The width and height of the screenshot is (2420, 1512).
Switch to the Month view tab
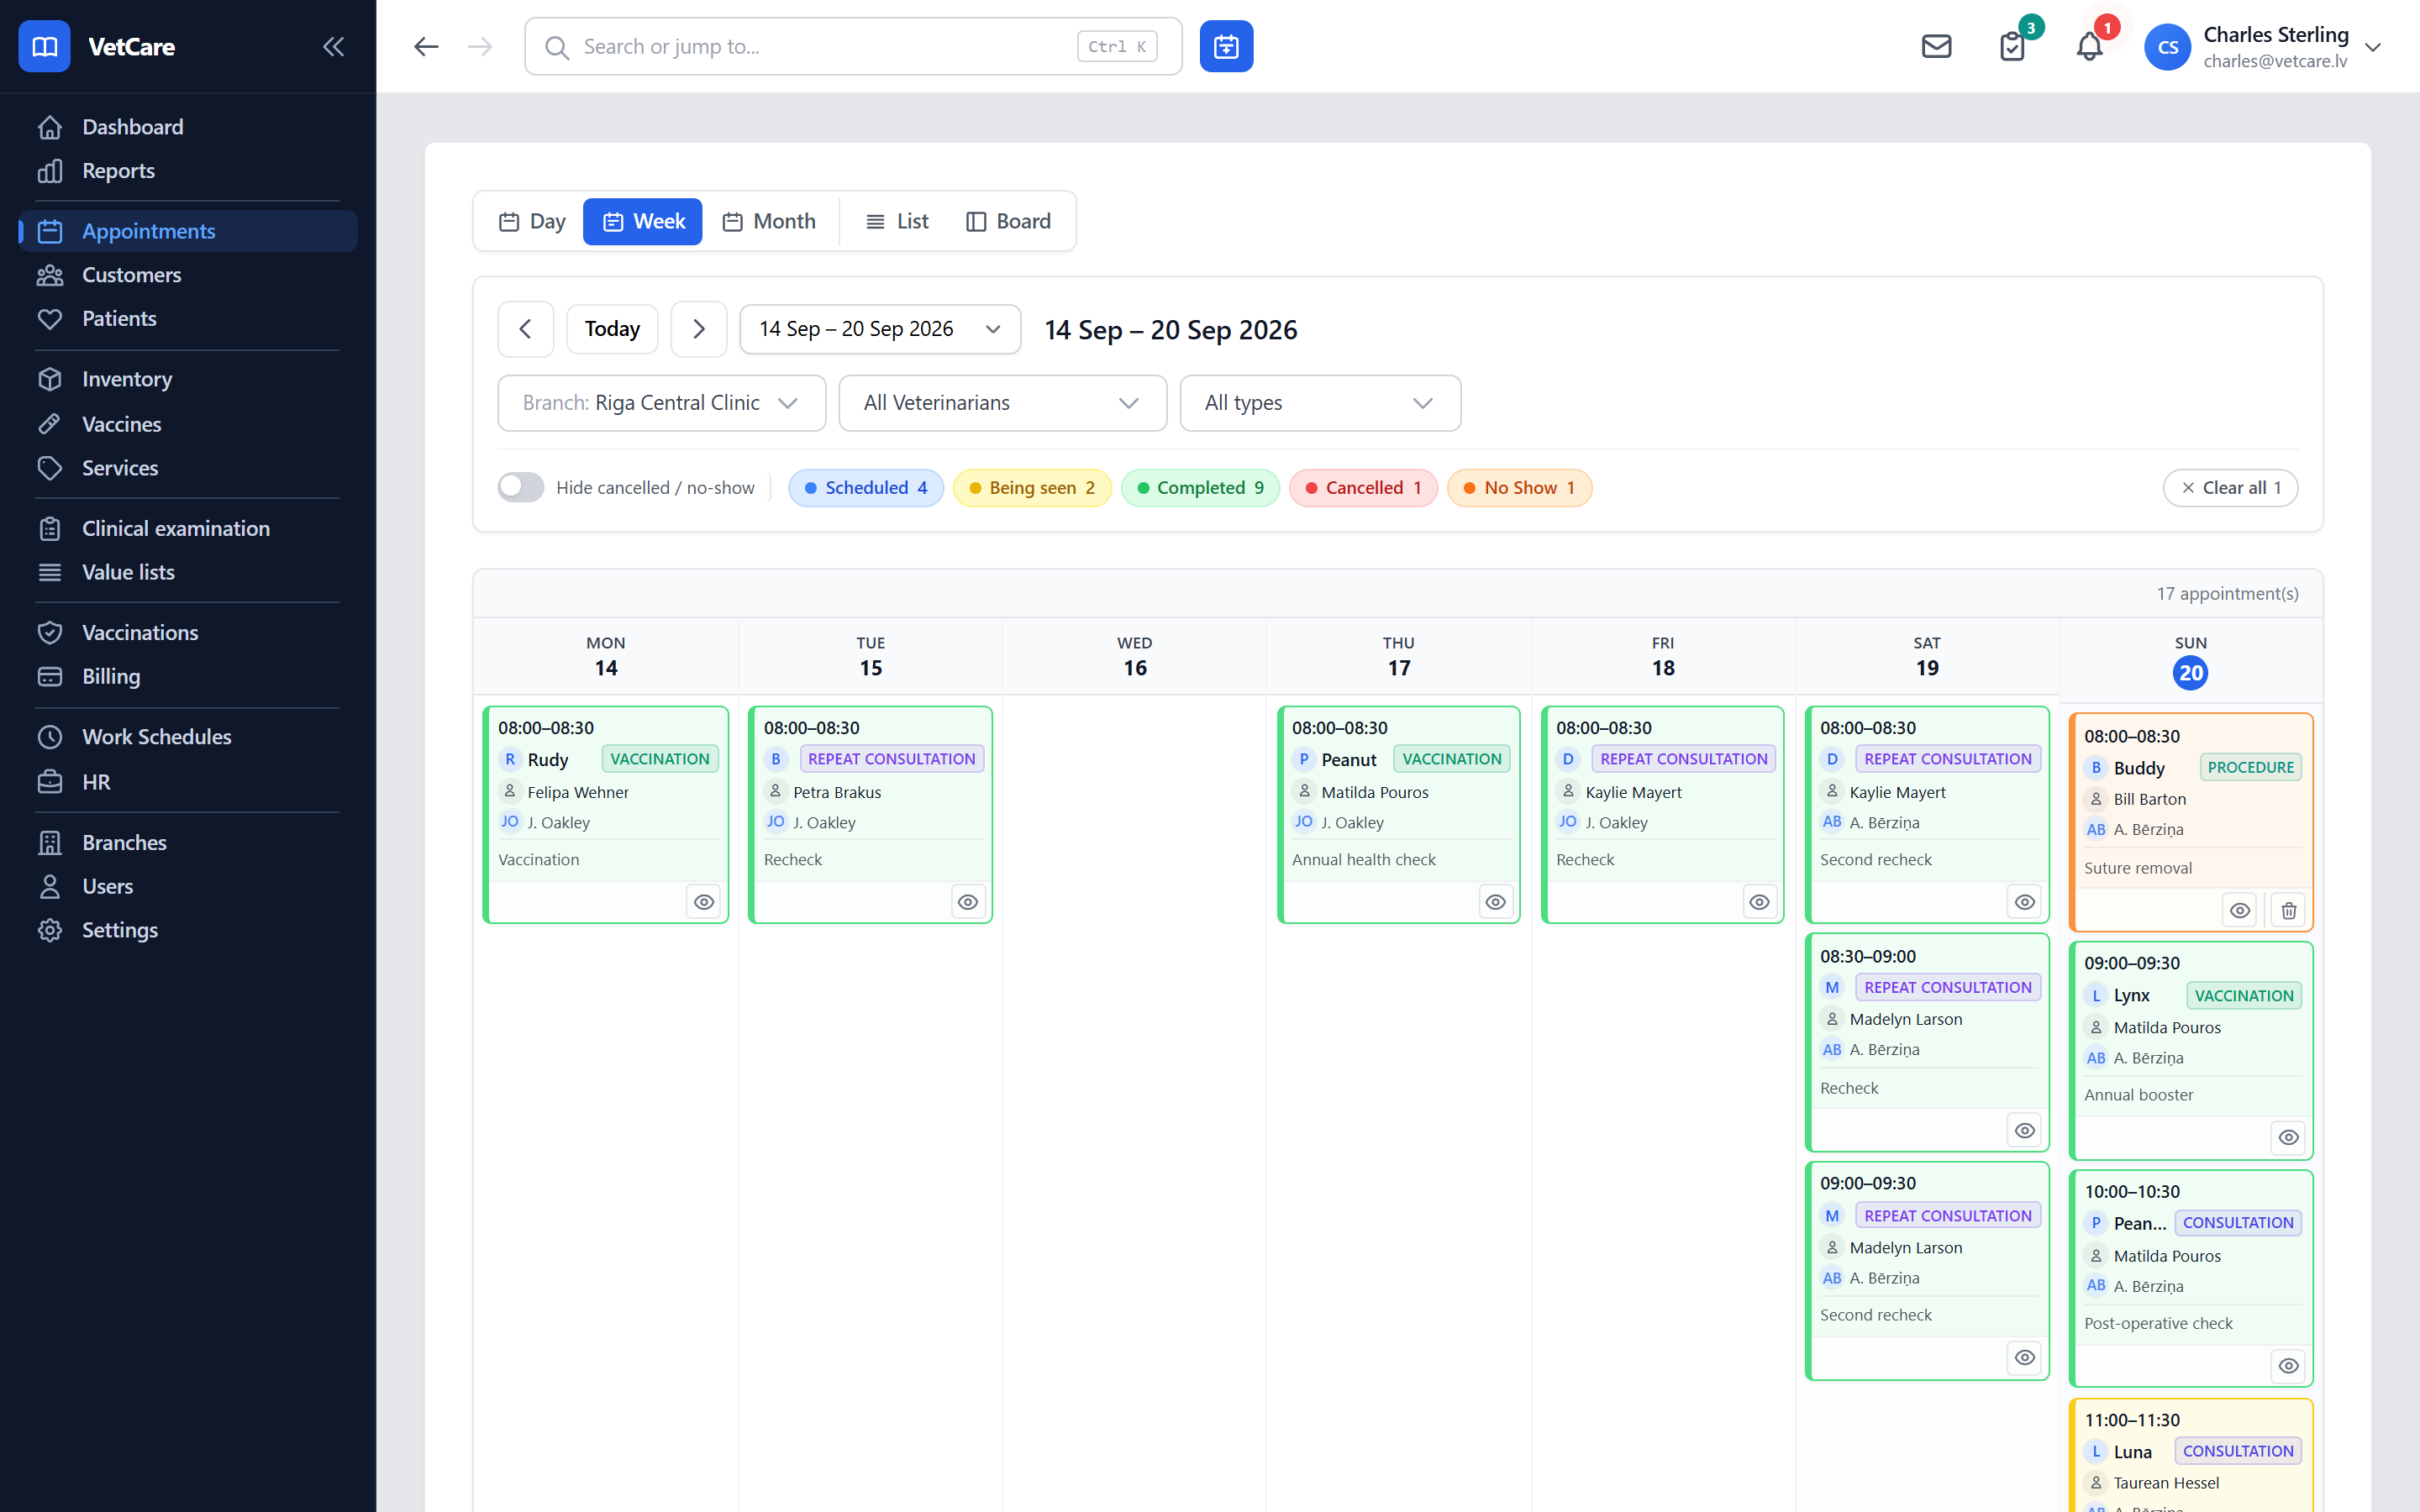tap(769, 221)
